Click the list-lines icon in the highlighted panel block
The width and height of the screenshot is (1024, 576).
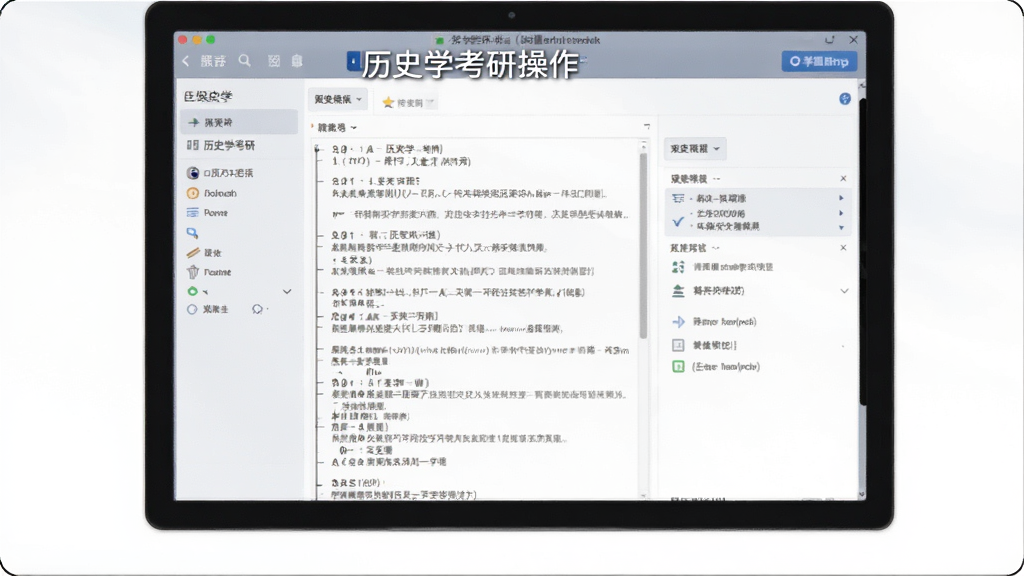678,199
